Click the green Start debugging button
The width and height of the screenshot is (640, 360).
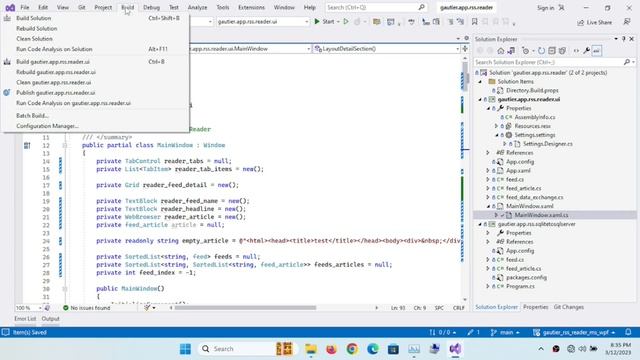coord(324,22)
